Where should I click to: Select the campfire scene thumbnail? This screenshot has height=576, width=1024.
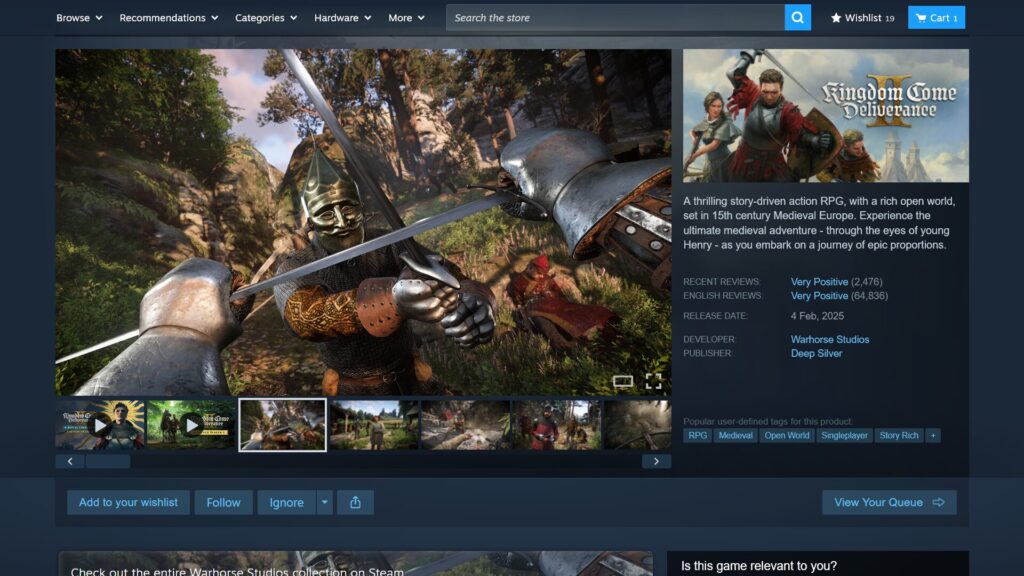click(466, 425)
